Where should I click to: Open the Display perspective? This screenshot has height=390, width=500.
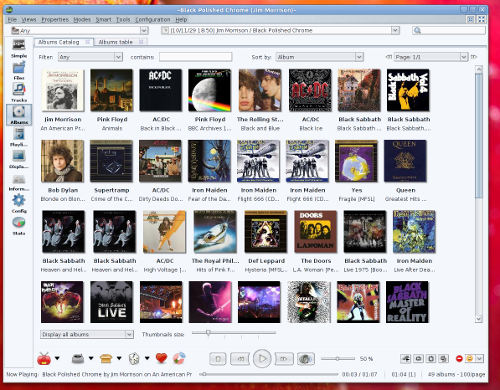pos(19,159)
